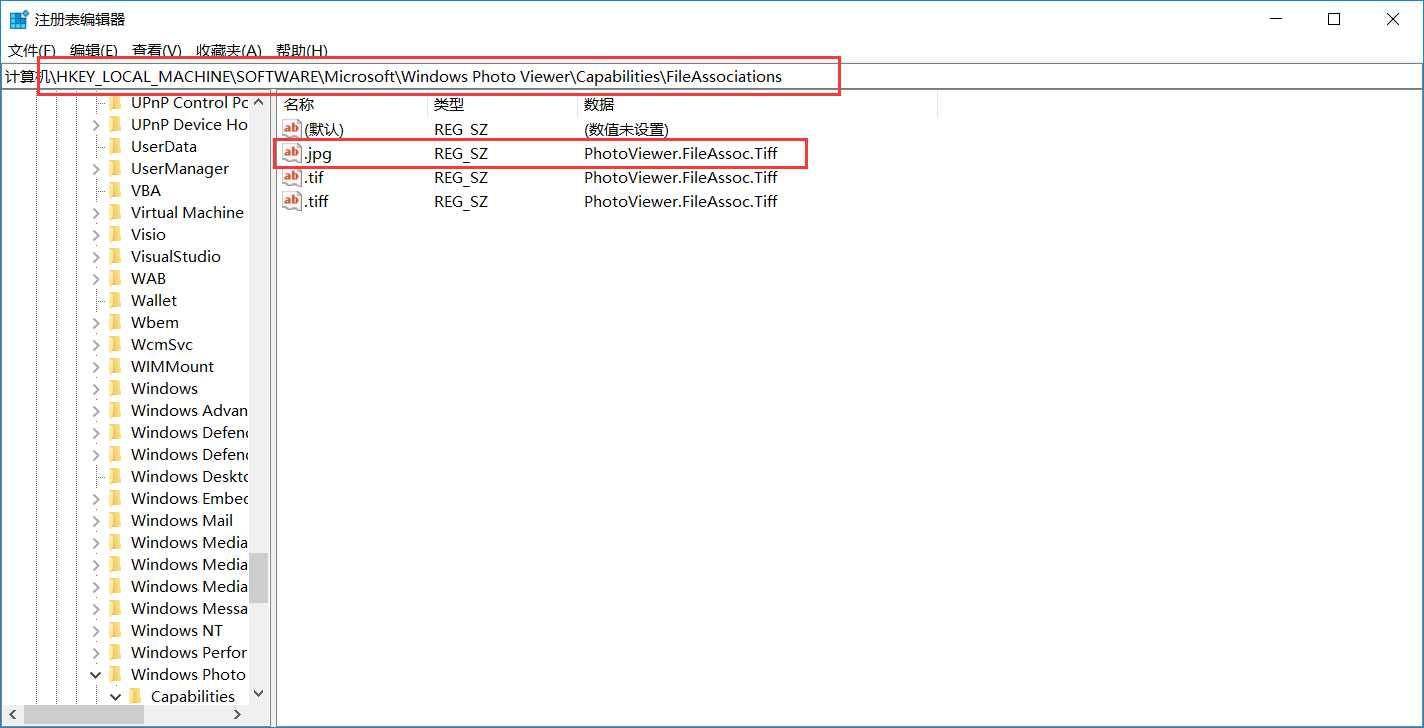Select the Windows Advan tree key
Viewport: 1424px width, 728px height.
189,410
